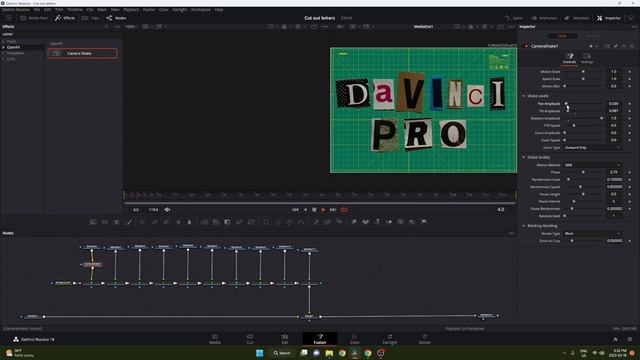
Task: Select the Tools category in Effects
Action: (x=11, y=41)
